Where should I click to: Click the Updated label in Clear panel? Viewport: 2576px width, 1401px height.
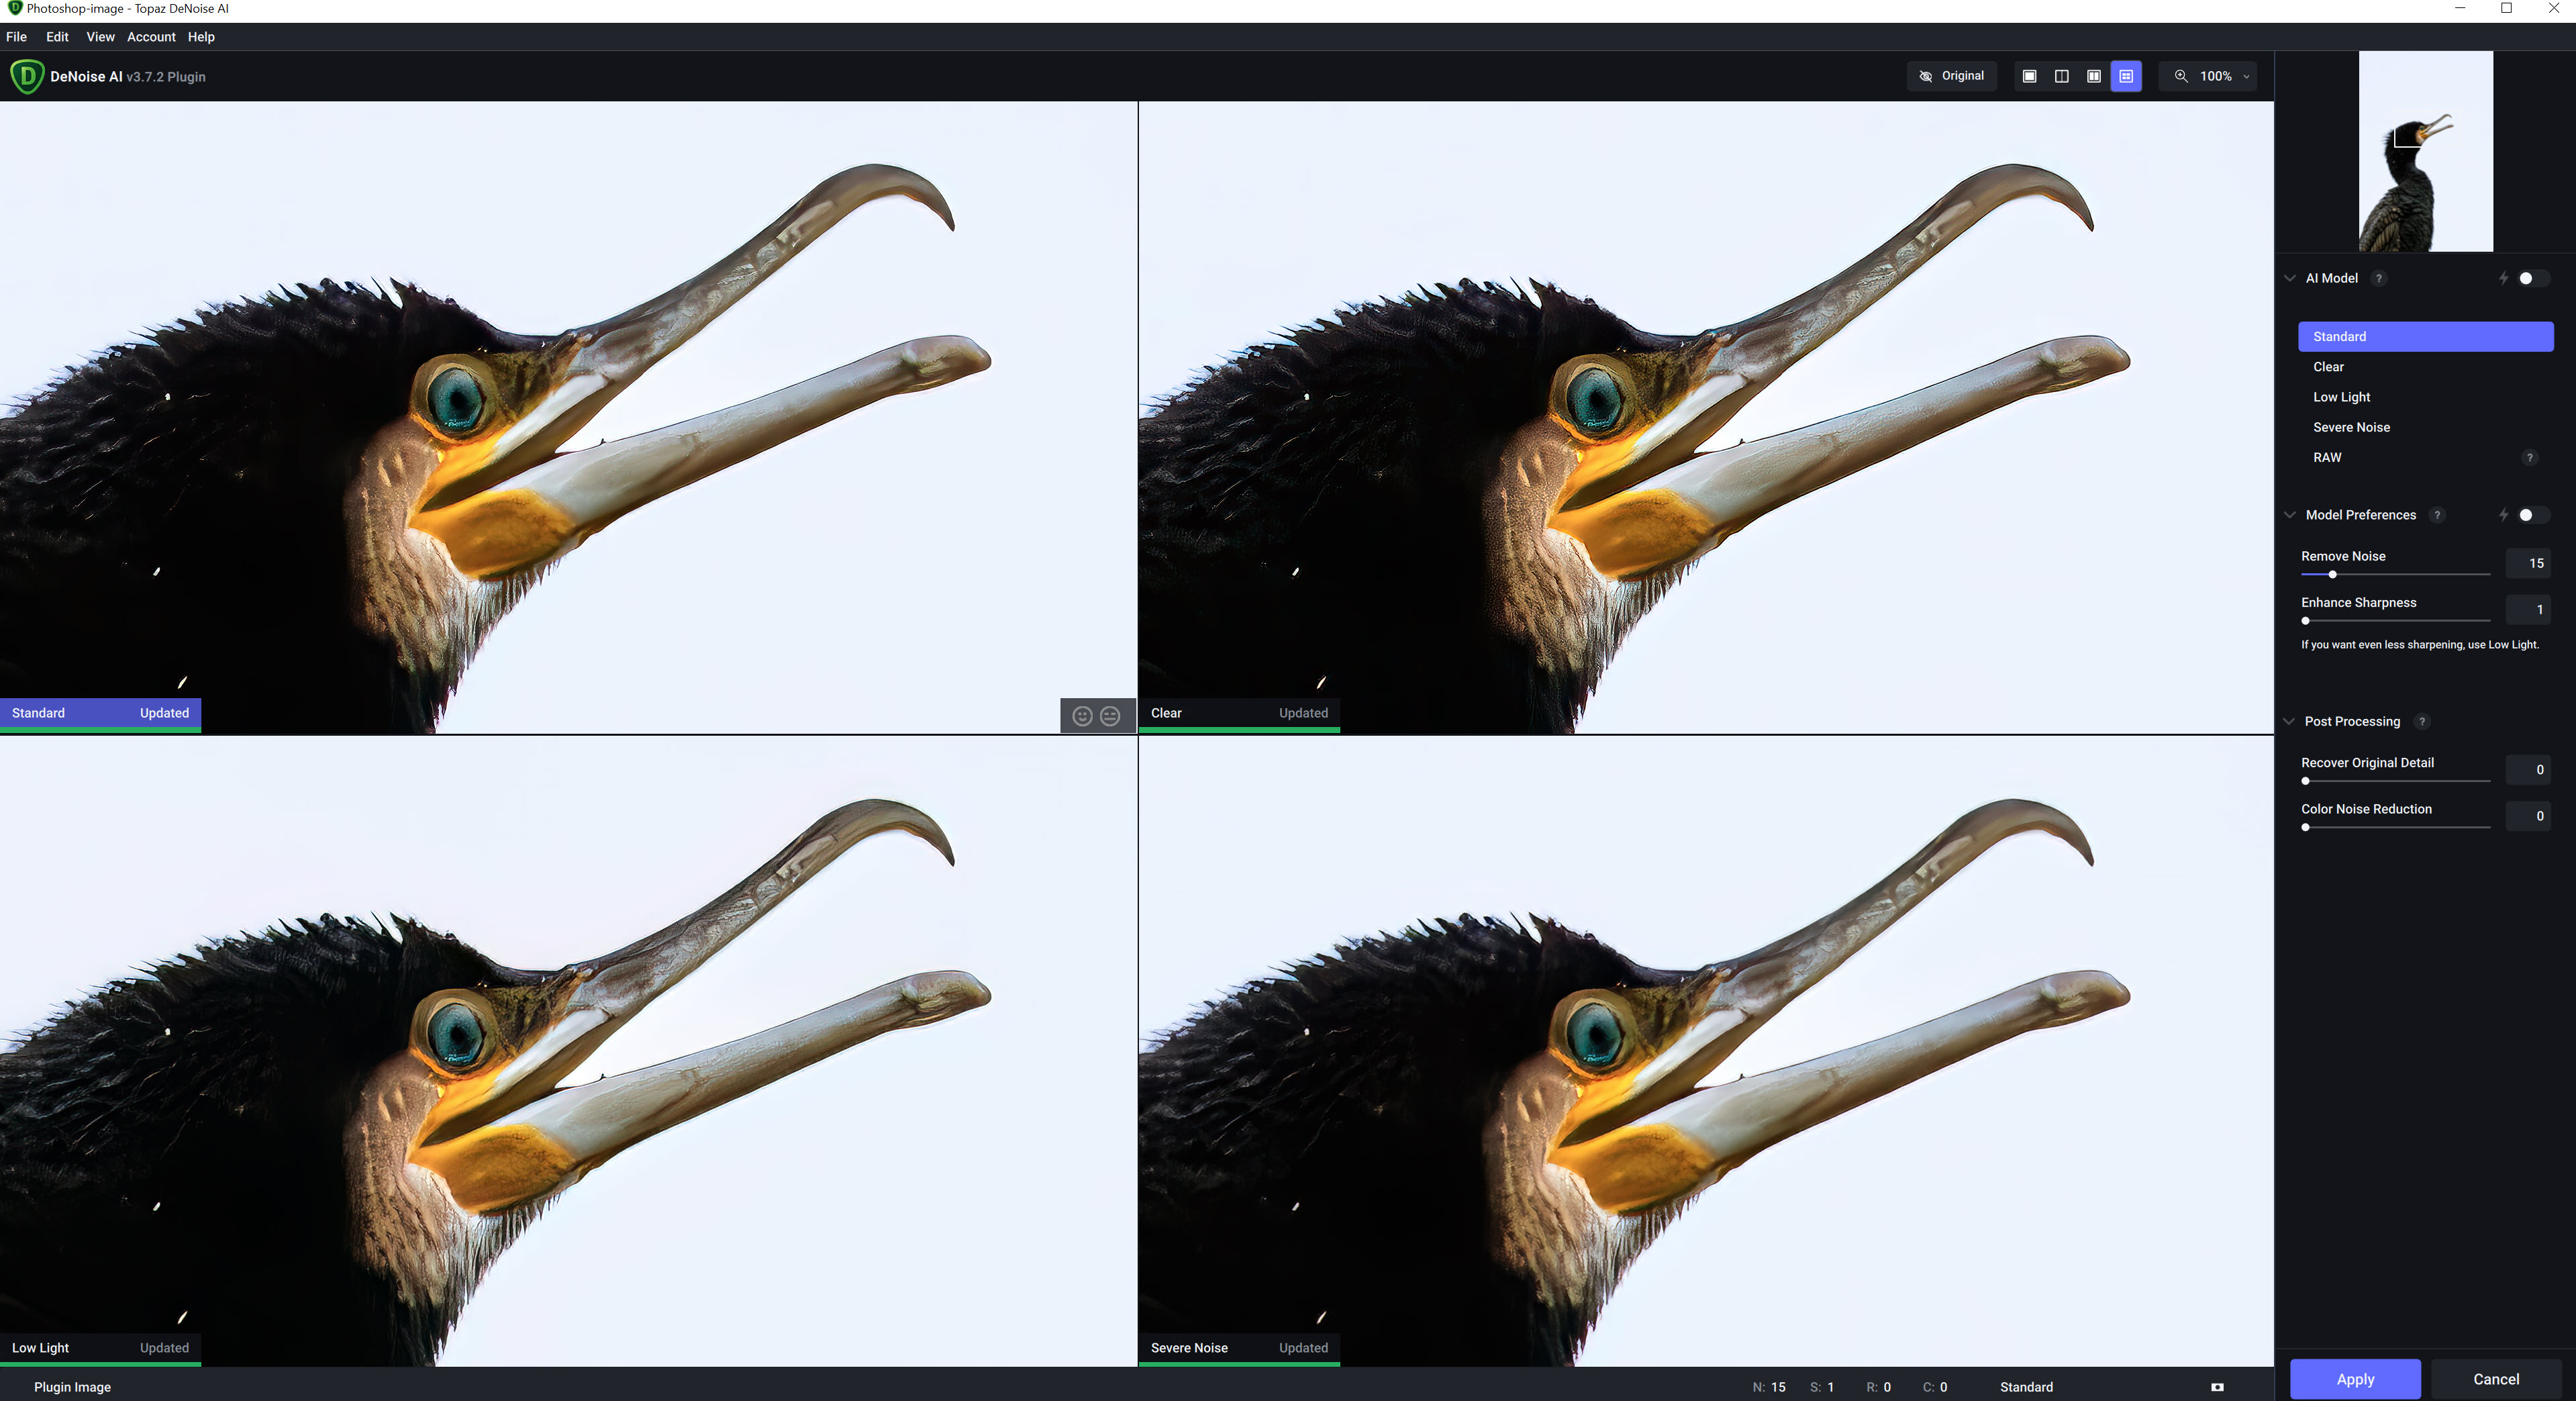coord(1303,713)
